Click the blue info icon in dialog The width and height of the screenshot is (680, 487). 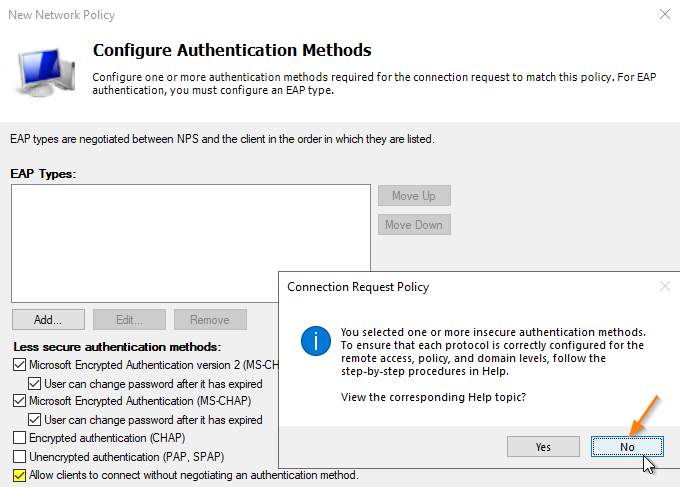[316, 341]
